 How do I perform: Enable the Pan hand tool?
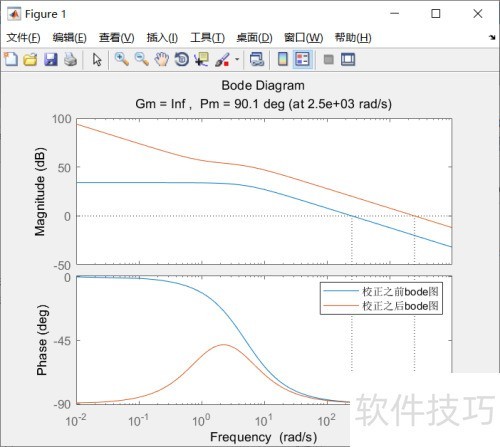[x=162, y=60]
